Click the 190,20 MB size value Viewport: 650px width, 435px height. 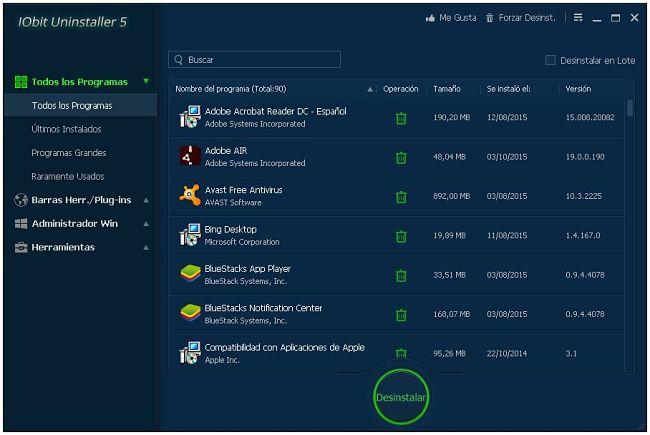451,117
